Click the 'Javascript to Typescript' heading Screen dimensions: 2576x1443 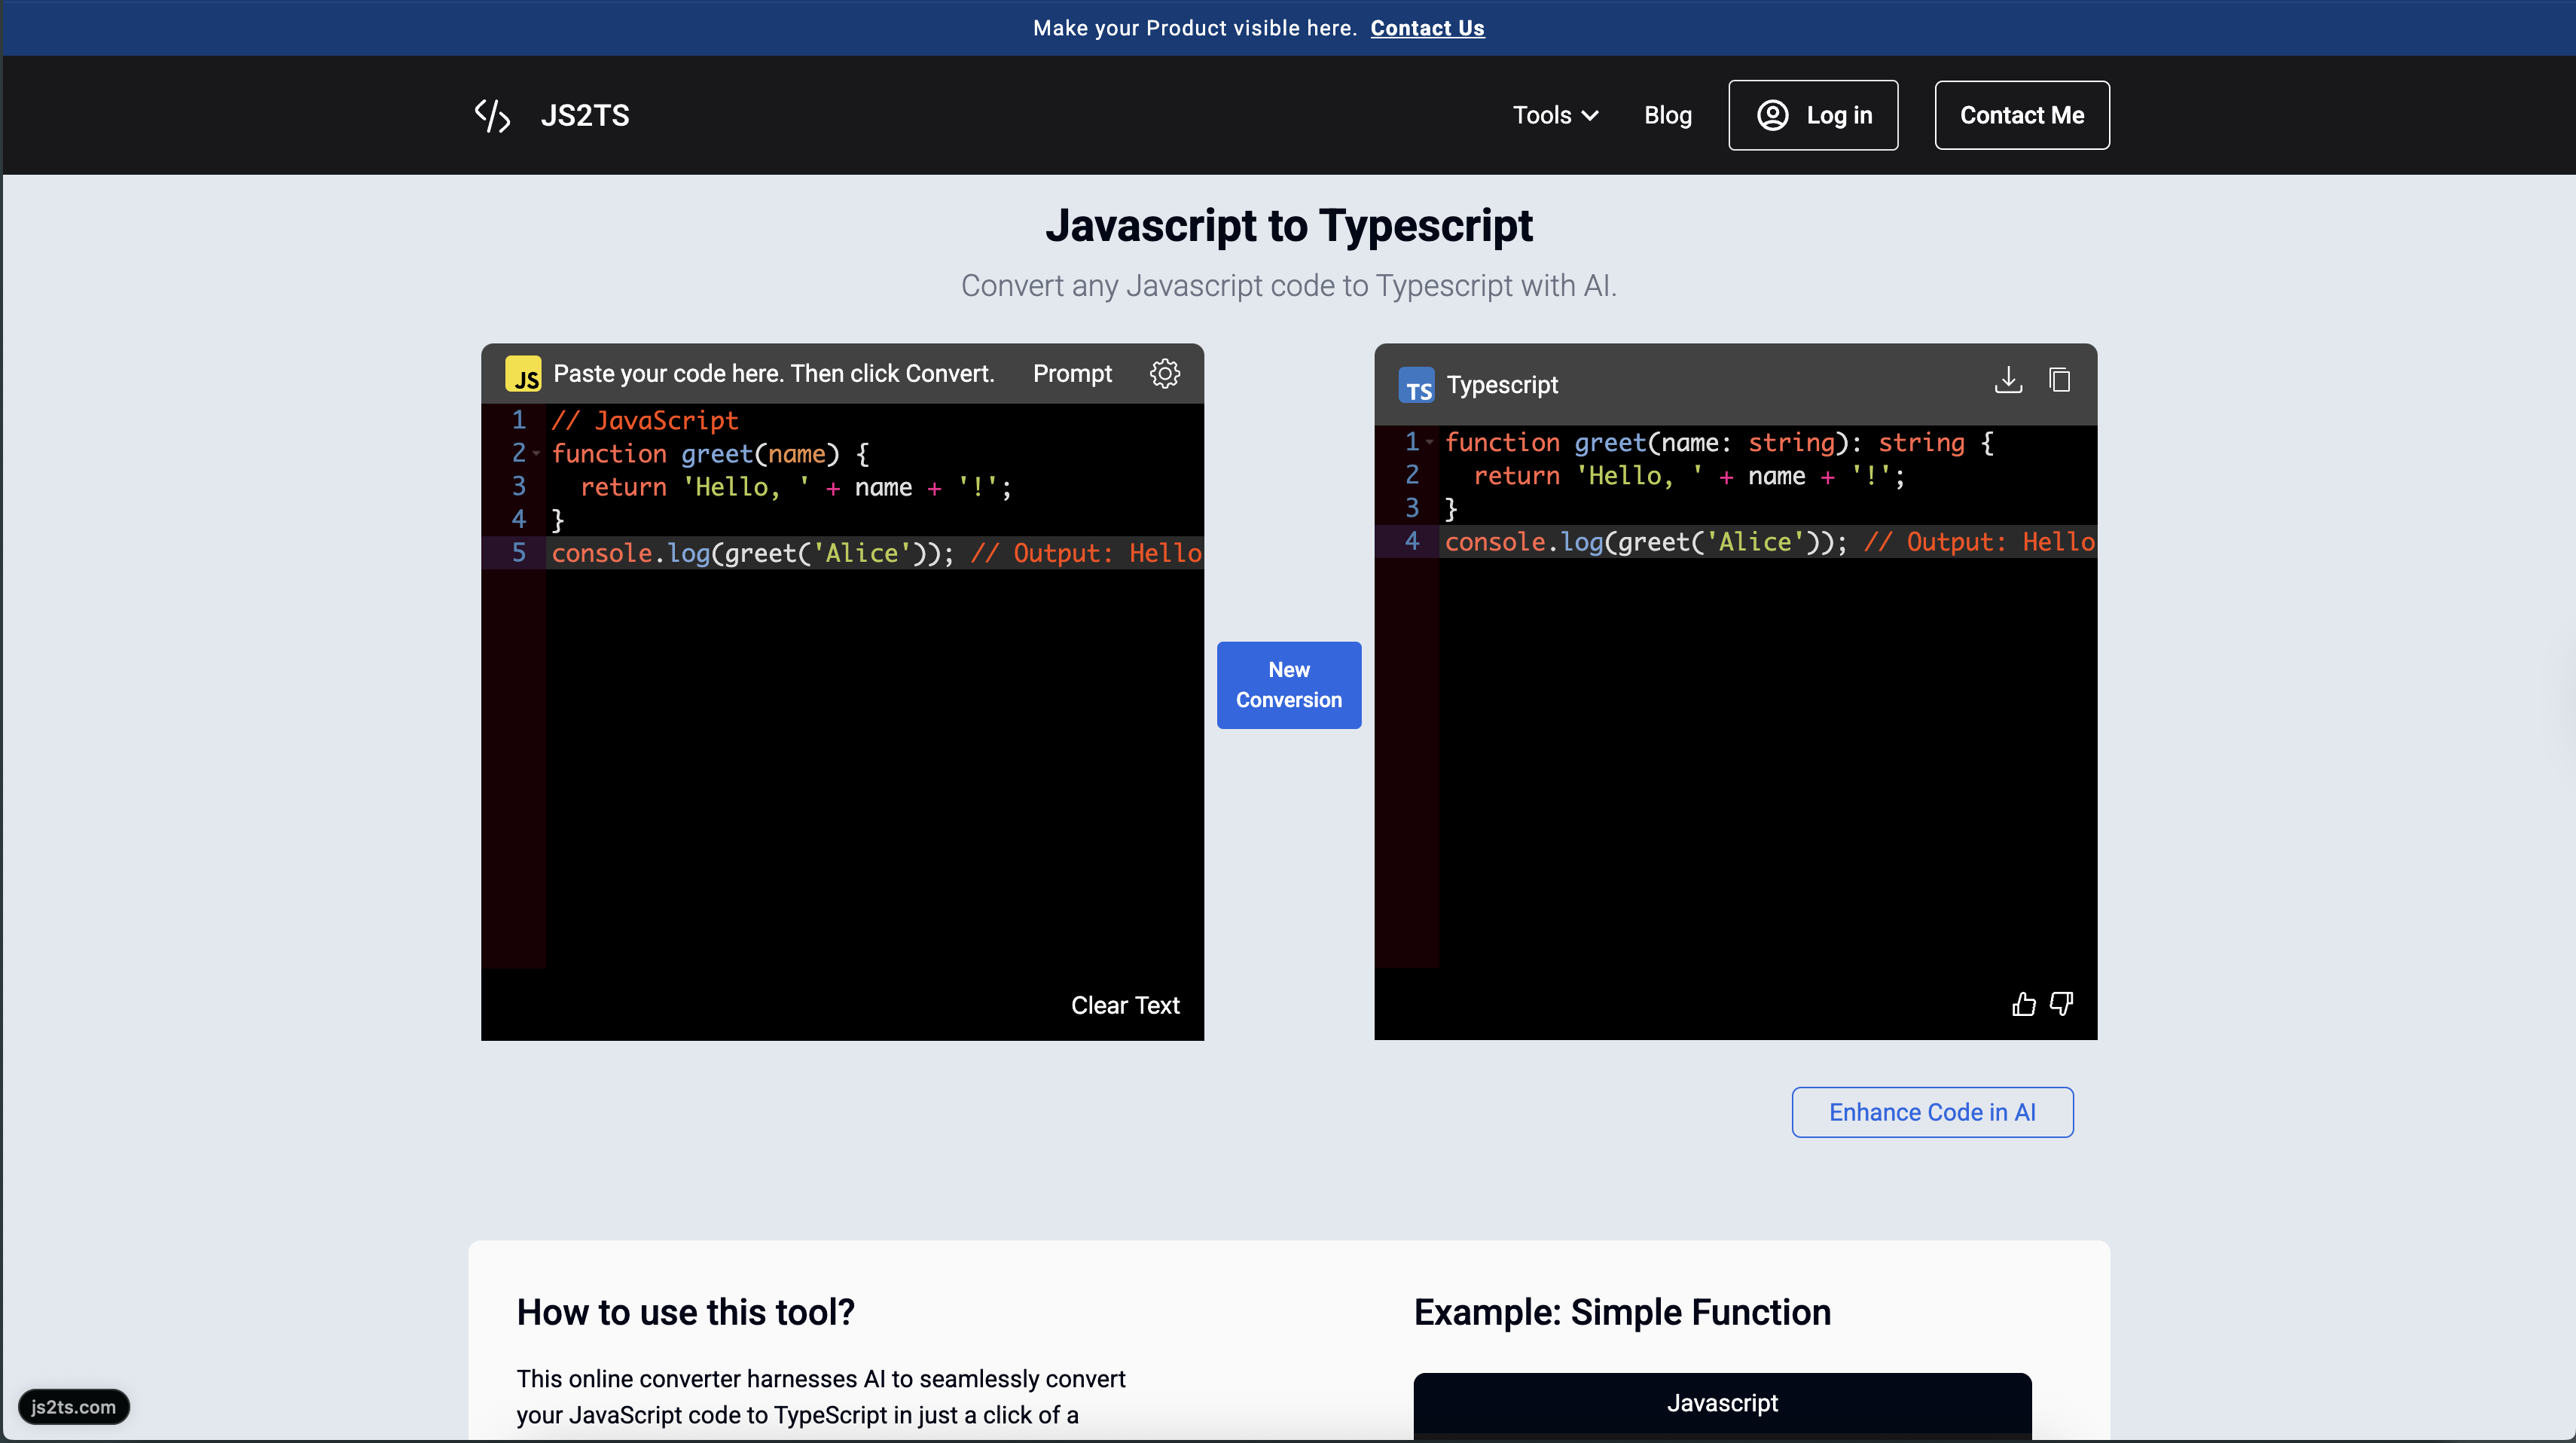pos(1288,226)
